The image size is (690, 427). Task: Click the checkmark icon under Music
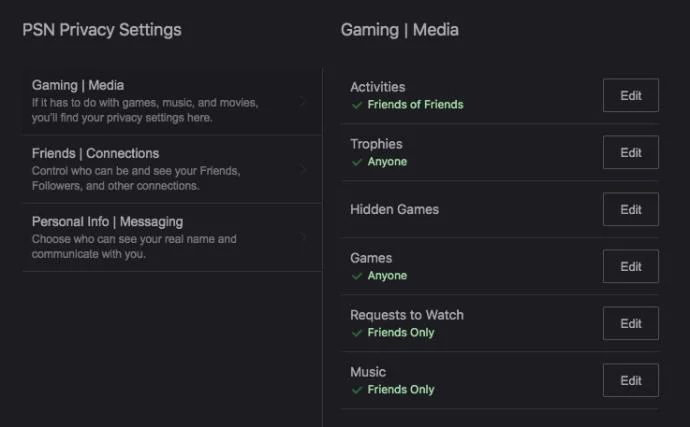[357, 389]
